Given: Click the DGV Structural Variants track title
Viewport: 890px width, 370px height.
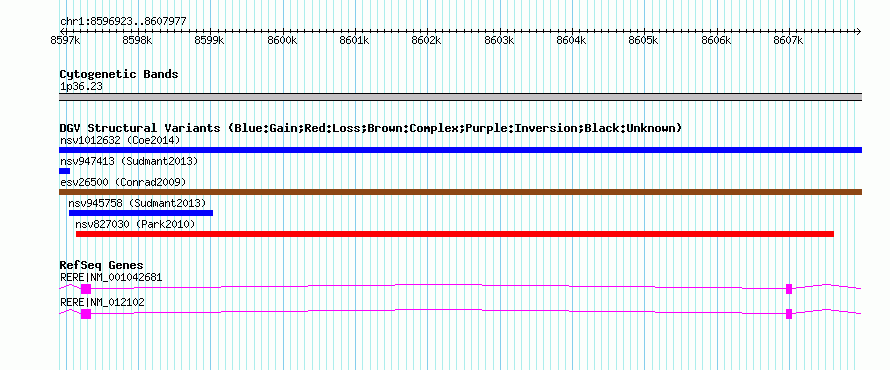Looking at the screenshot, I should (x=370, y=128).
